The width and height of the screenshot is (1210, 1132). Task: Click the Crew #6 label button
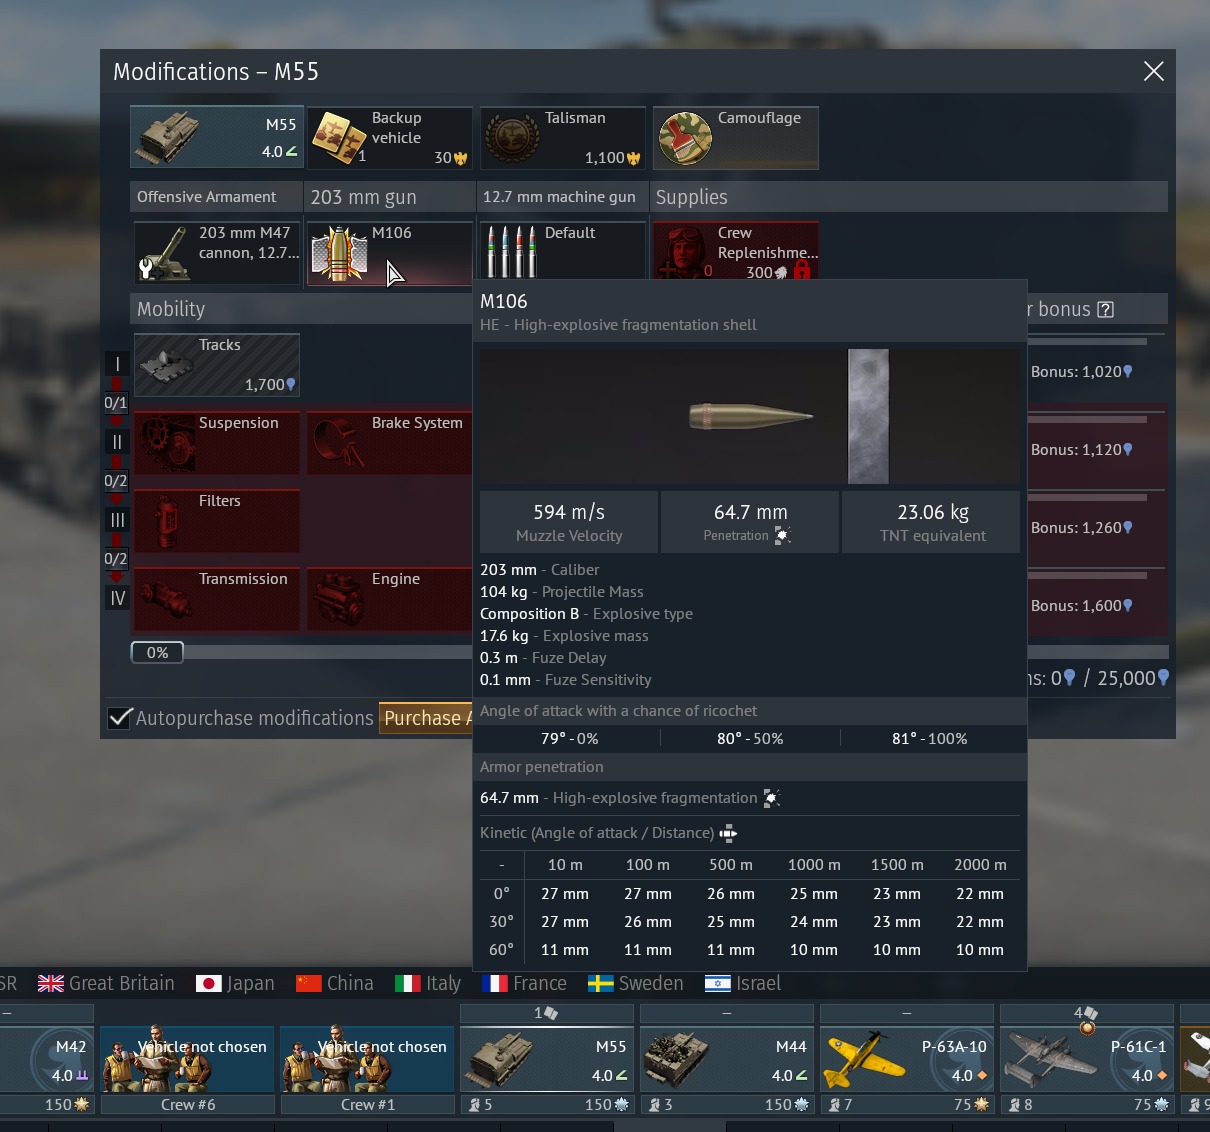click(188, 1104)
